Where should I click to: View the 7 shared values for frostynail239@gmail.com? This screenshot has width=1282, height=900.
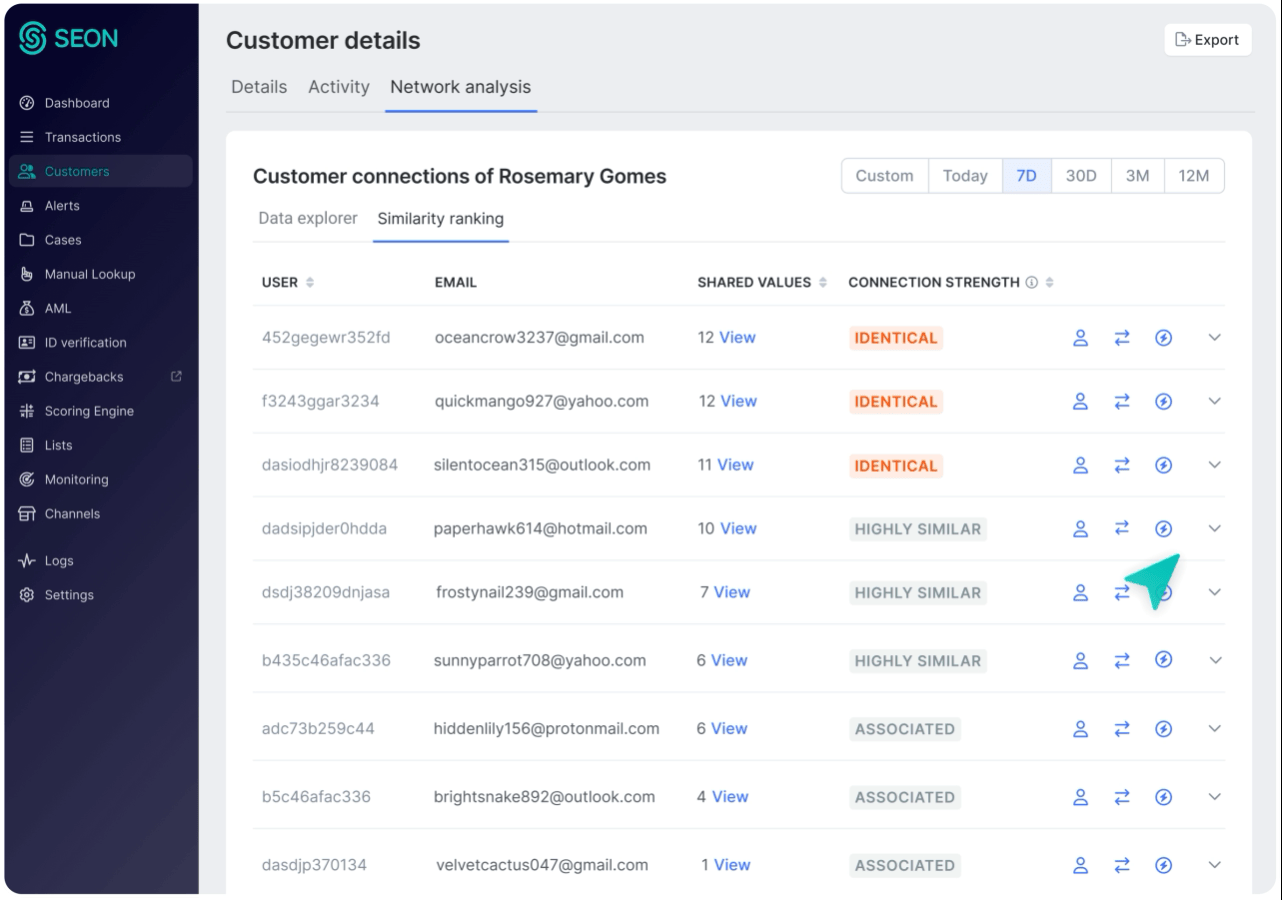[x=731, y=593]
